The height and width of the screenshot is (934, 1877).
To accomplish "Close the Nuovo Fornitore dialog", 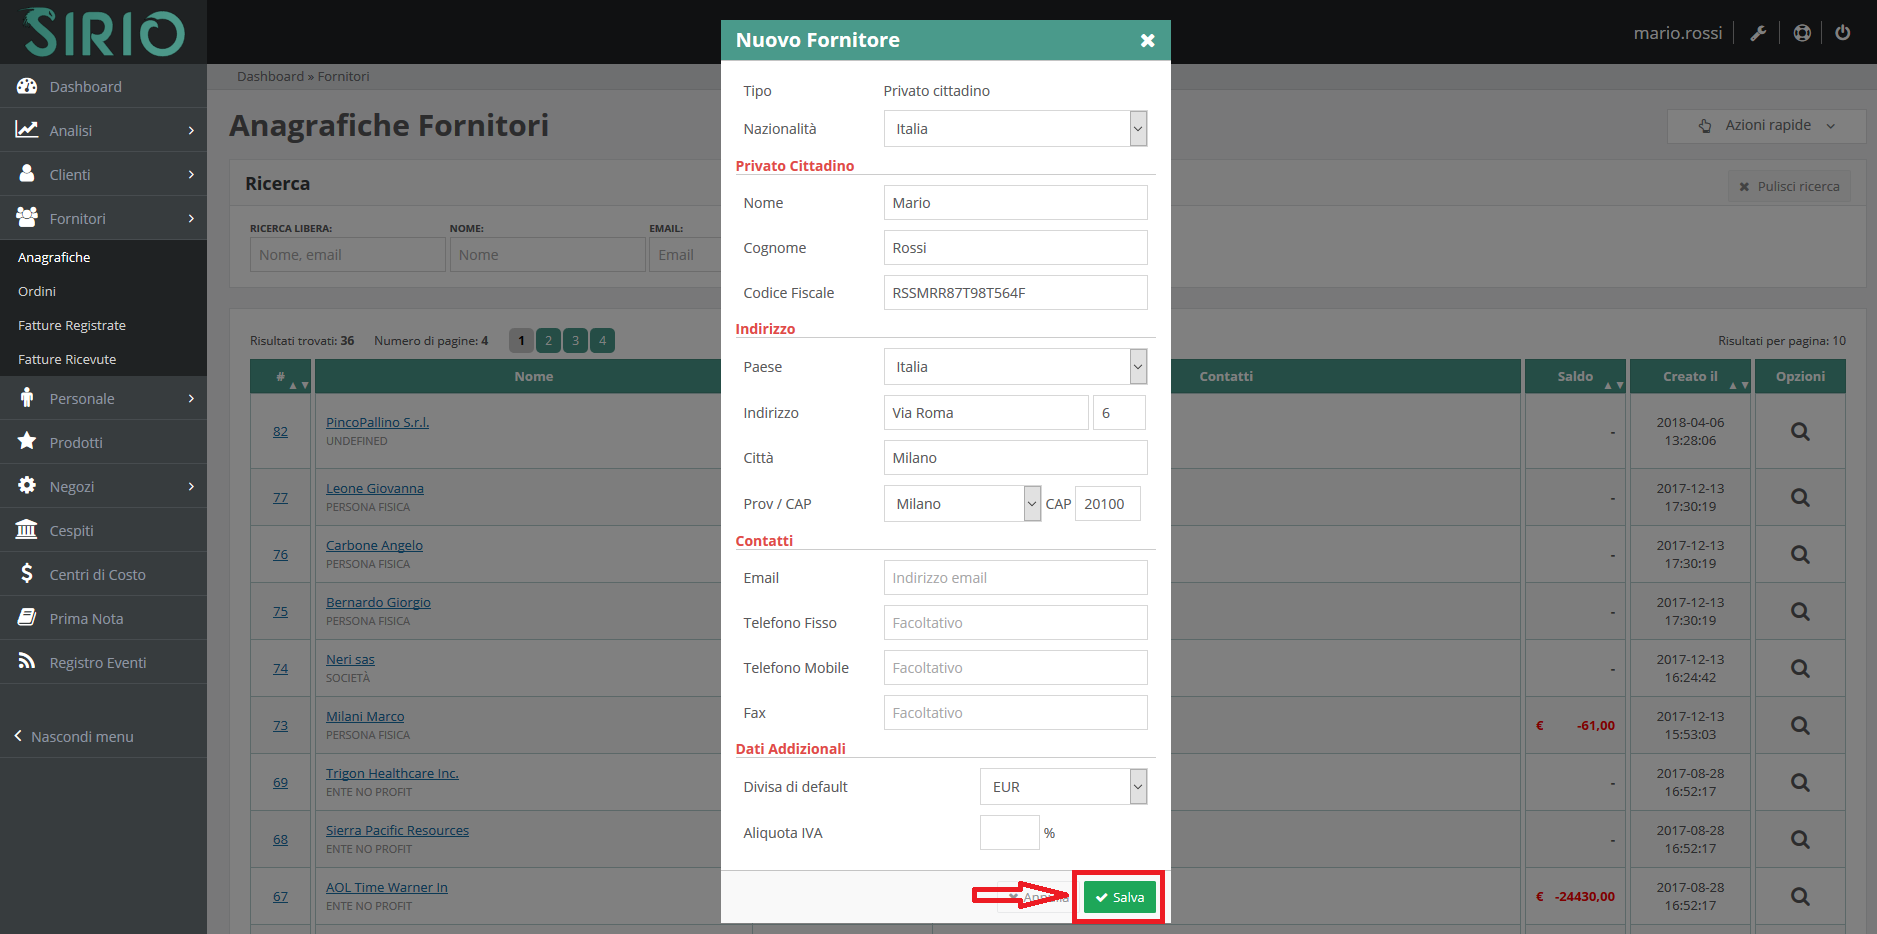I will point(1147,40).
